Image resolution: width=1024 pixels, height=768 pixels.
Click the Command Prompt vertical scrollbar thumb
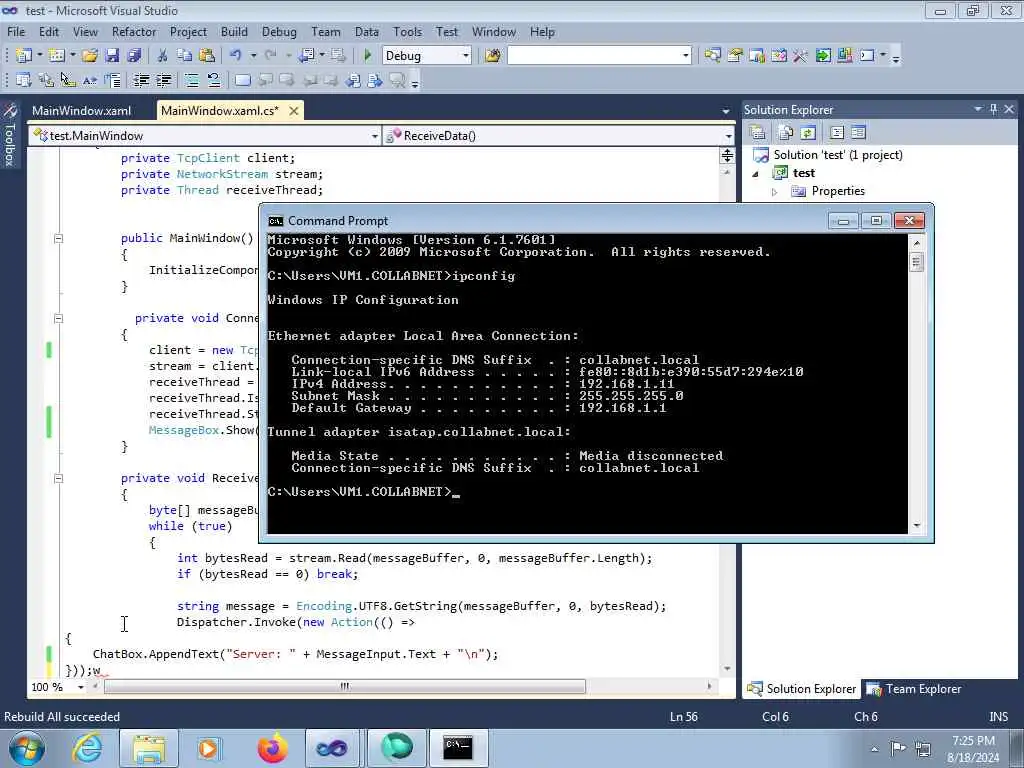(x=916, y=263)
